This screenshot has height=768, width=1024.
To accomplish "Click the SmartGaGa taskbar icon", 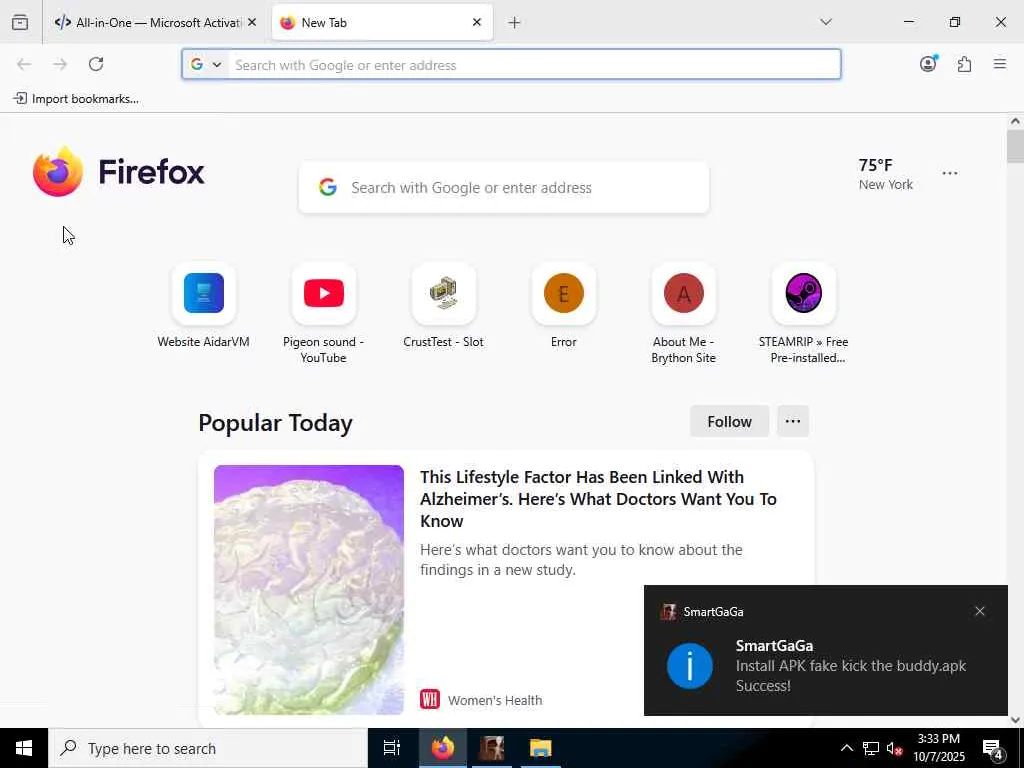I will tap(492, 748).
